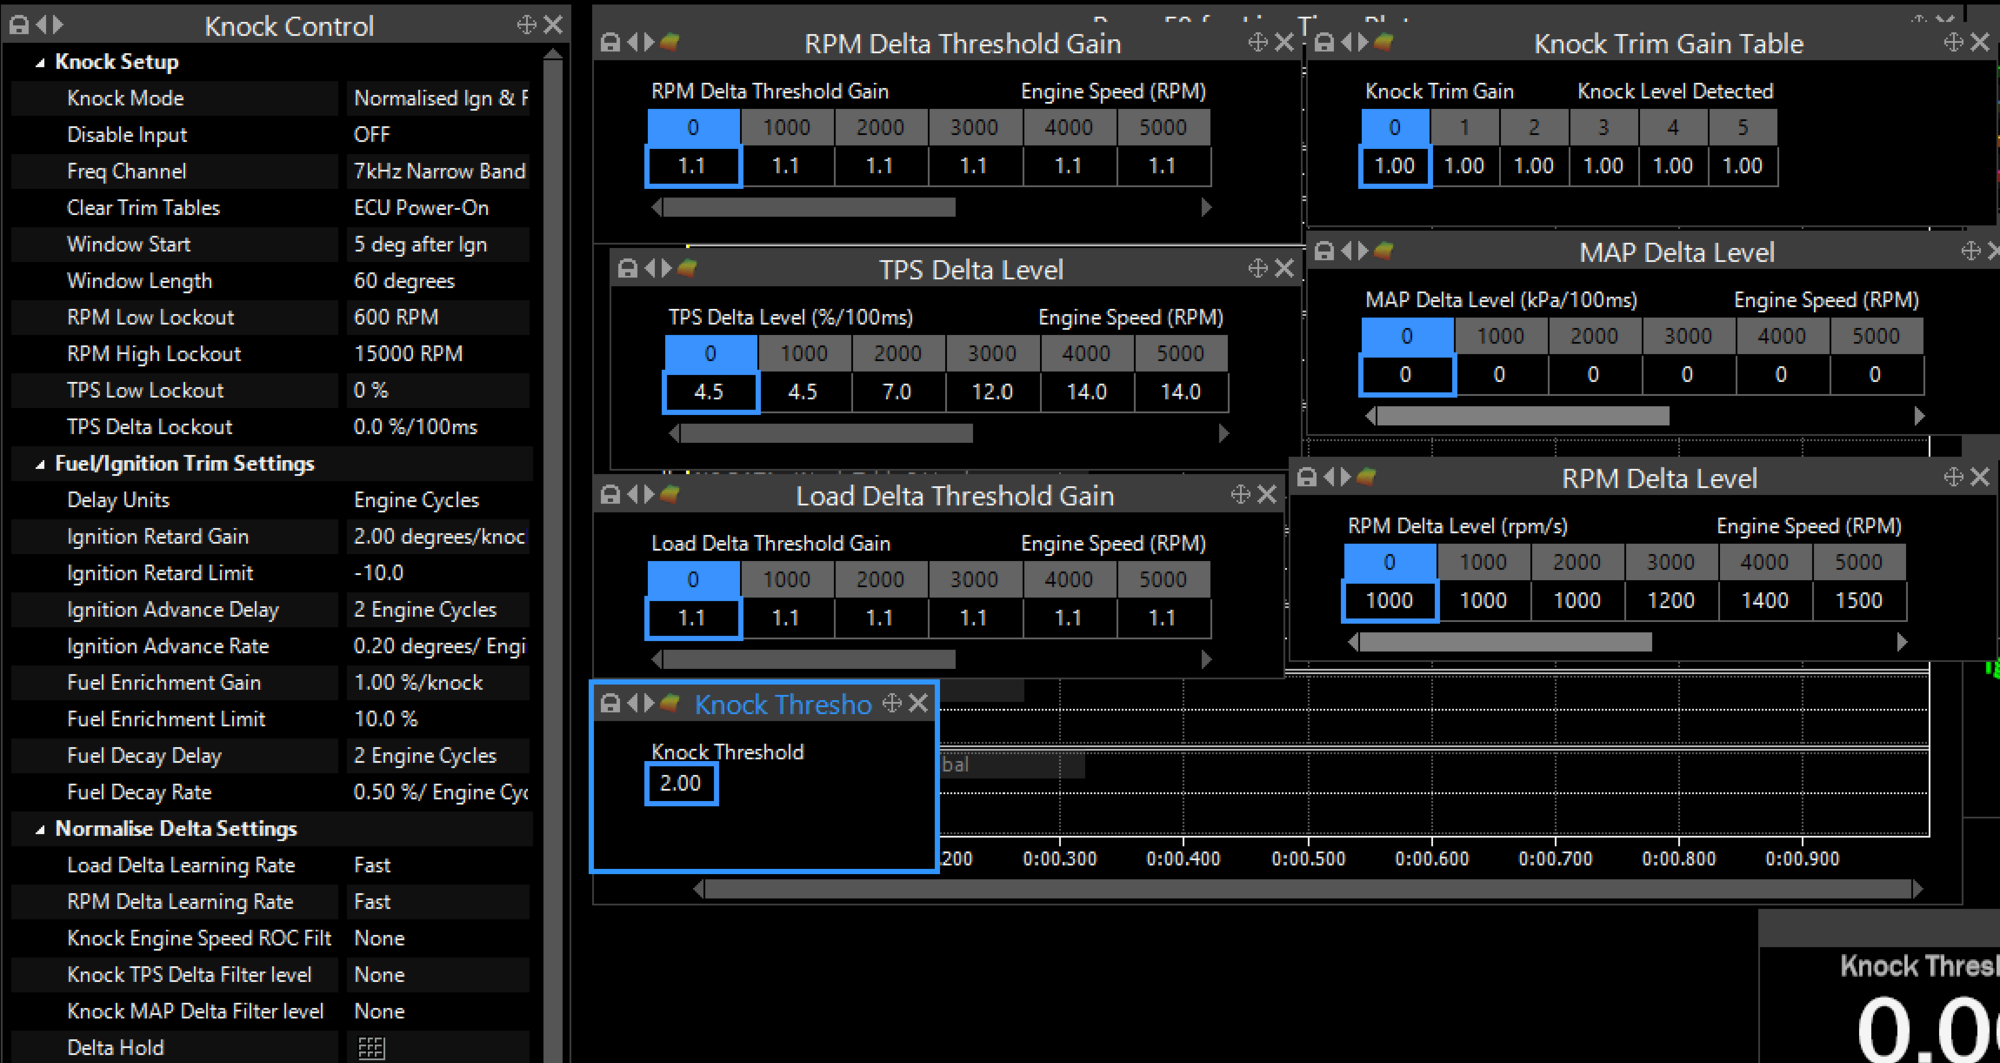Open the Load Delta Learning Rate Fast dropdown
The width and height of the screenshot is (2000, 1063).
pyautogui.click(x=437, y=865)
